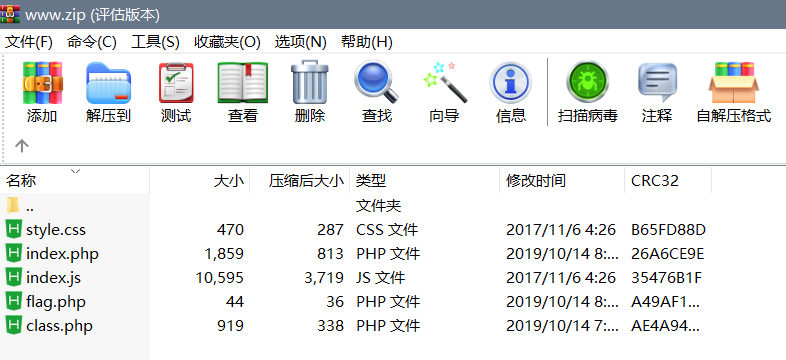The height and width of the screenshot is (360, 786).
Task: Click the 删除 (Delete) trash bin icon
Action: point(310,82)
